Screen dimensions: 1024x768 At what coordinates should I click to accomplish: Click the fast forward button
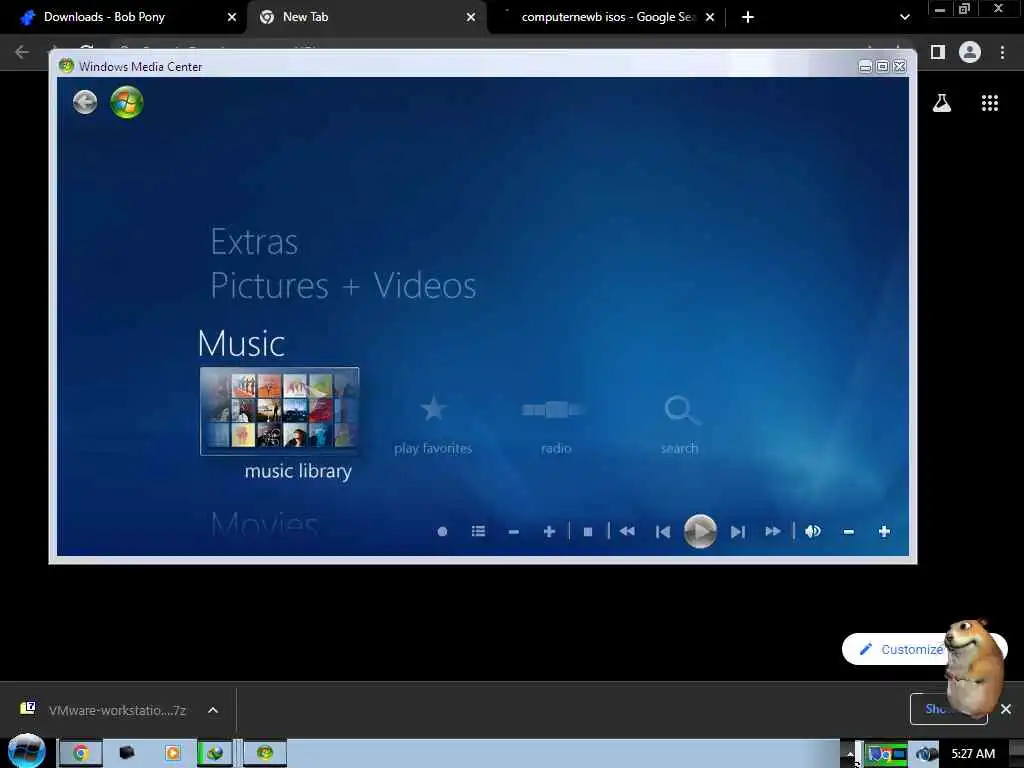click(x=773, y=532)
